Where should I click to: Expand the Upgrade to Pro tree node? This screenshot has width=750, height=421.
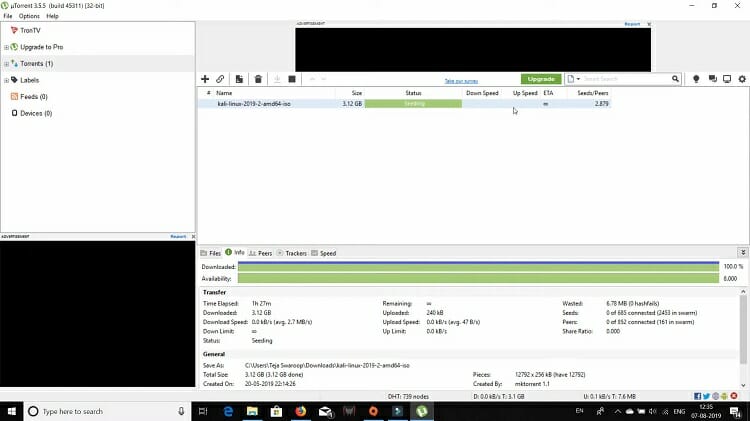[6, 47]
